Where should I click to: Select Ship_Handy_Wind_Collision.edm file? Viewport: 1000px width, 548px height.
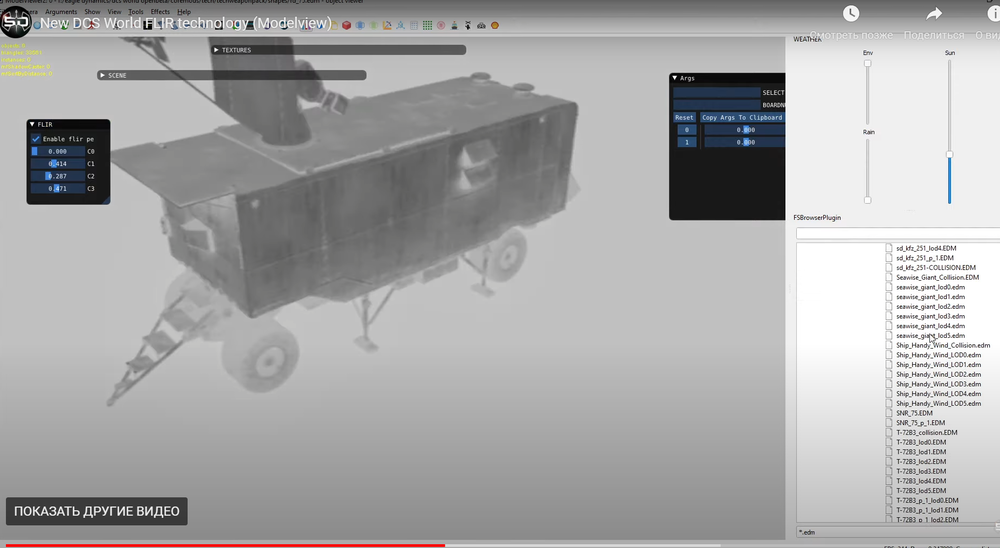coord(943,345)
